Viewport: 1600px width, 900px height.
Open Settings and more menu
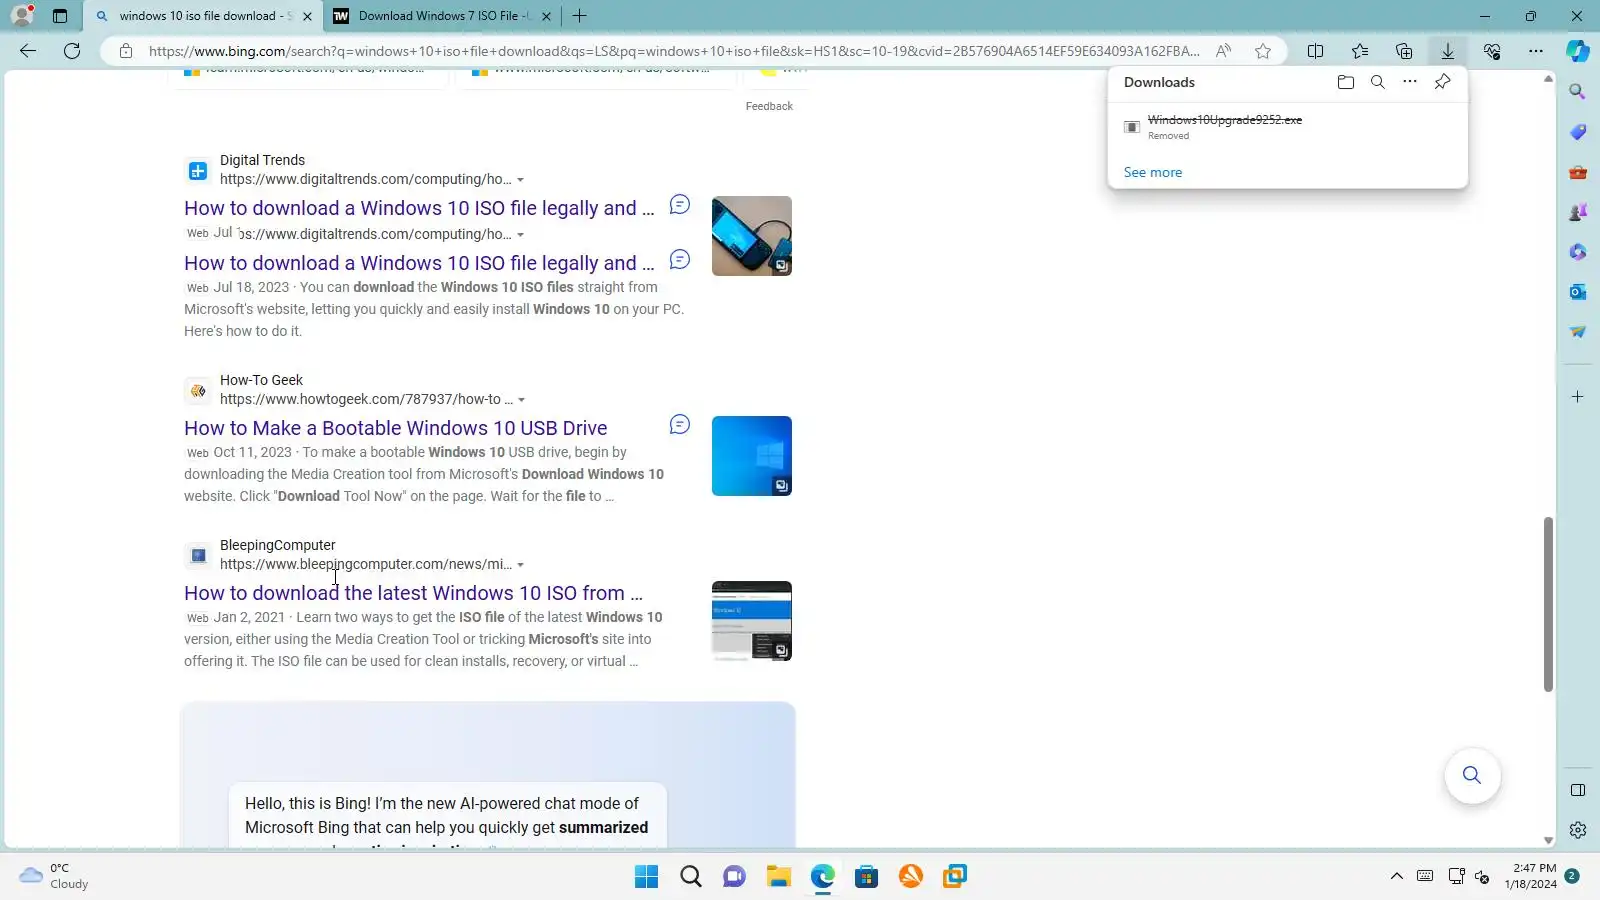click(x=1536, y=51)
